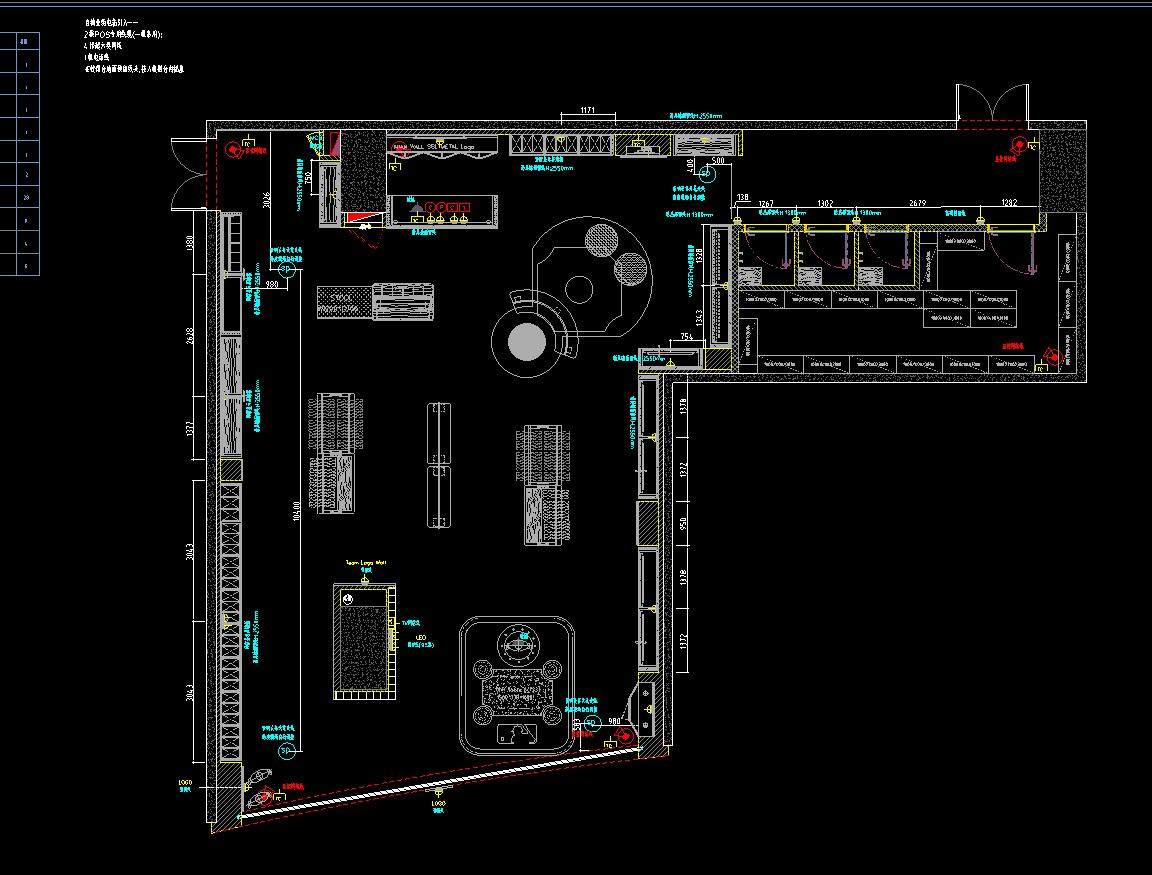Select the double door at the top right
1152x875 pixels.
993,106
